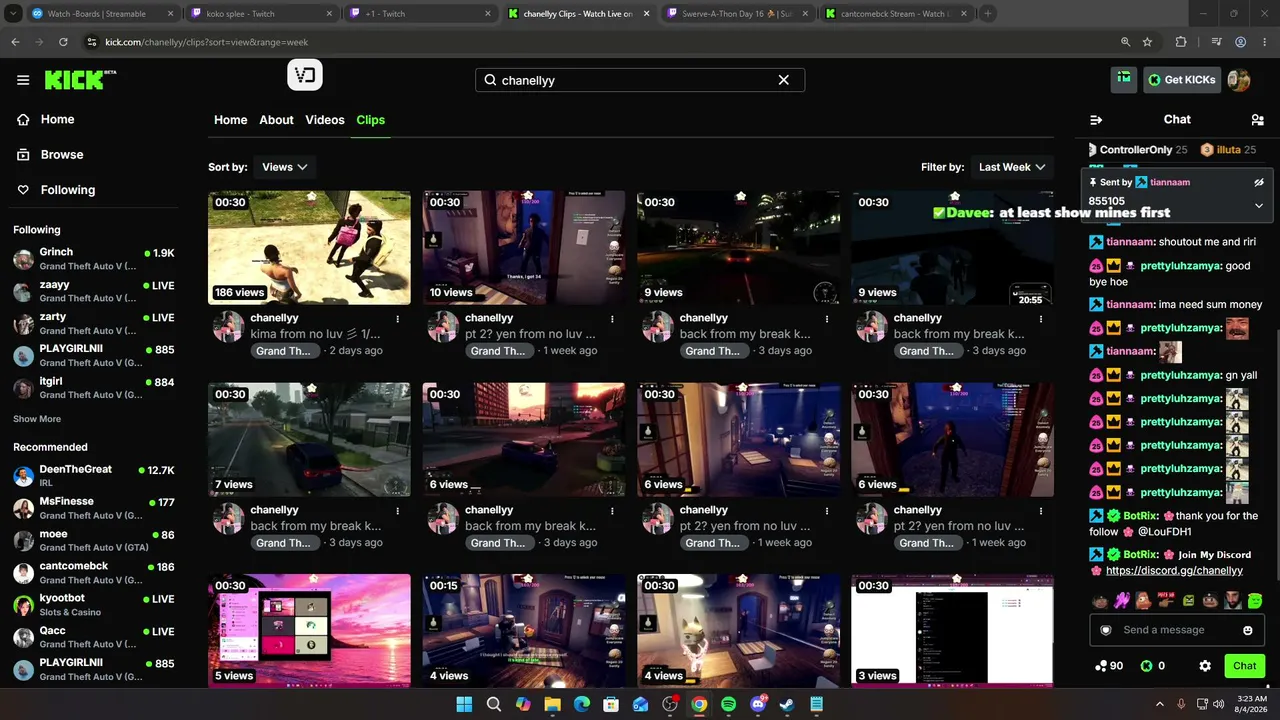Switch to the Videos tab

pyautogui.click(x=325, y=120)
